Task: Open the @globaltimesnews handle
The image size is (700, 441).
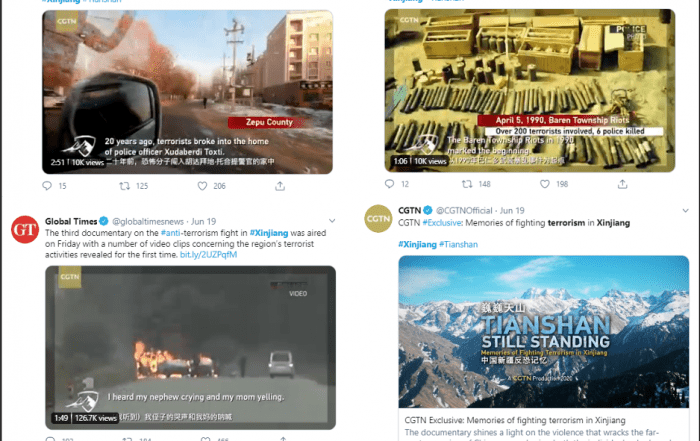Action: (148, 221)
